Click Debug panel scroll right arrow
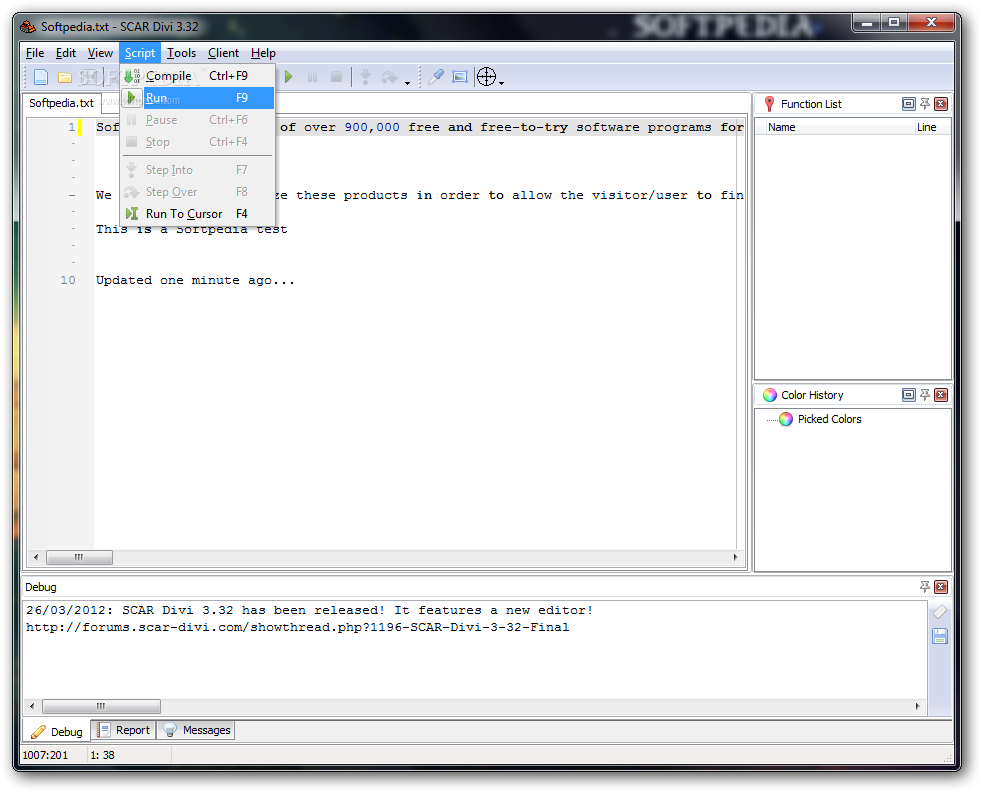Screen dimensions: 982x792 click(x=917, y=706)
